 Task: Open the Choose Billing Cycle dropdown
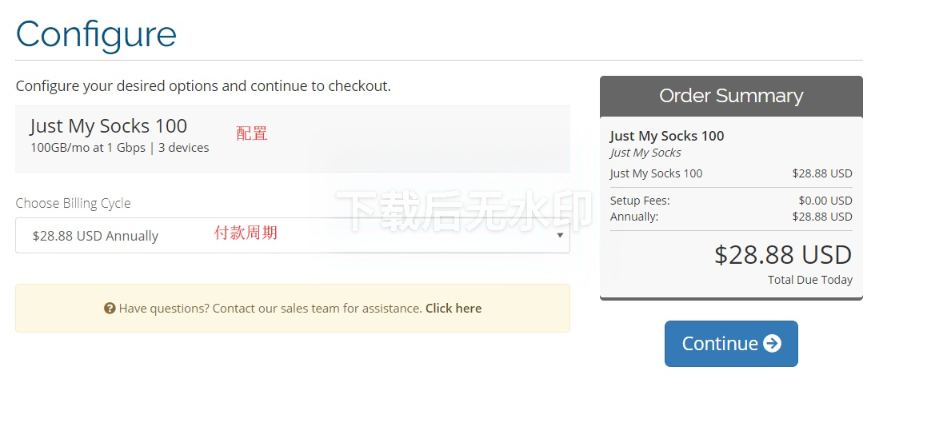(x=292, y=236)
